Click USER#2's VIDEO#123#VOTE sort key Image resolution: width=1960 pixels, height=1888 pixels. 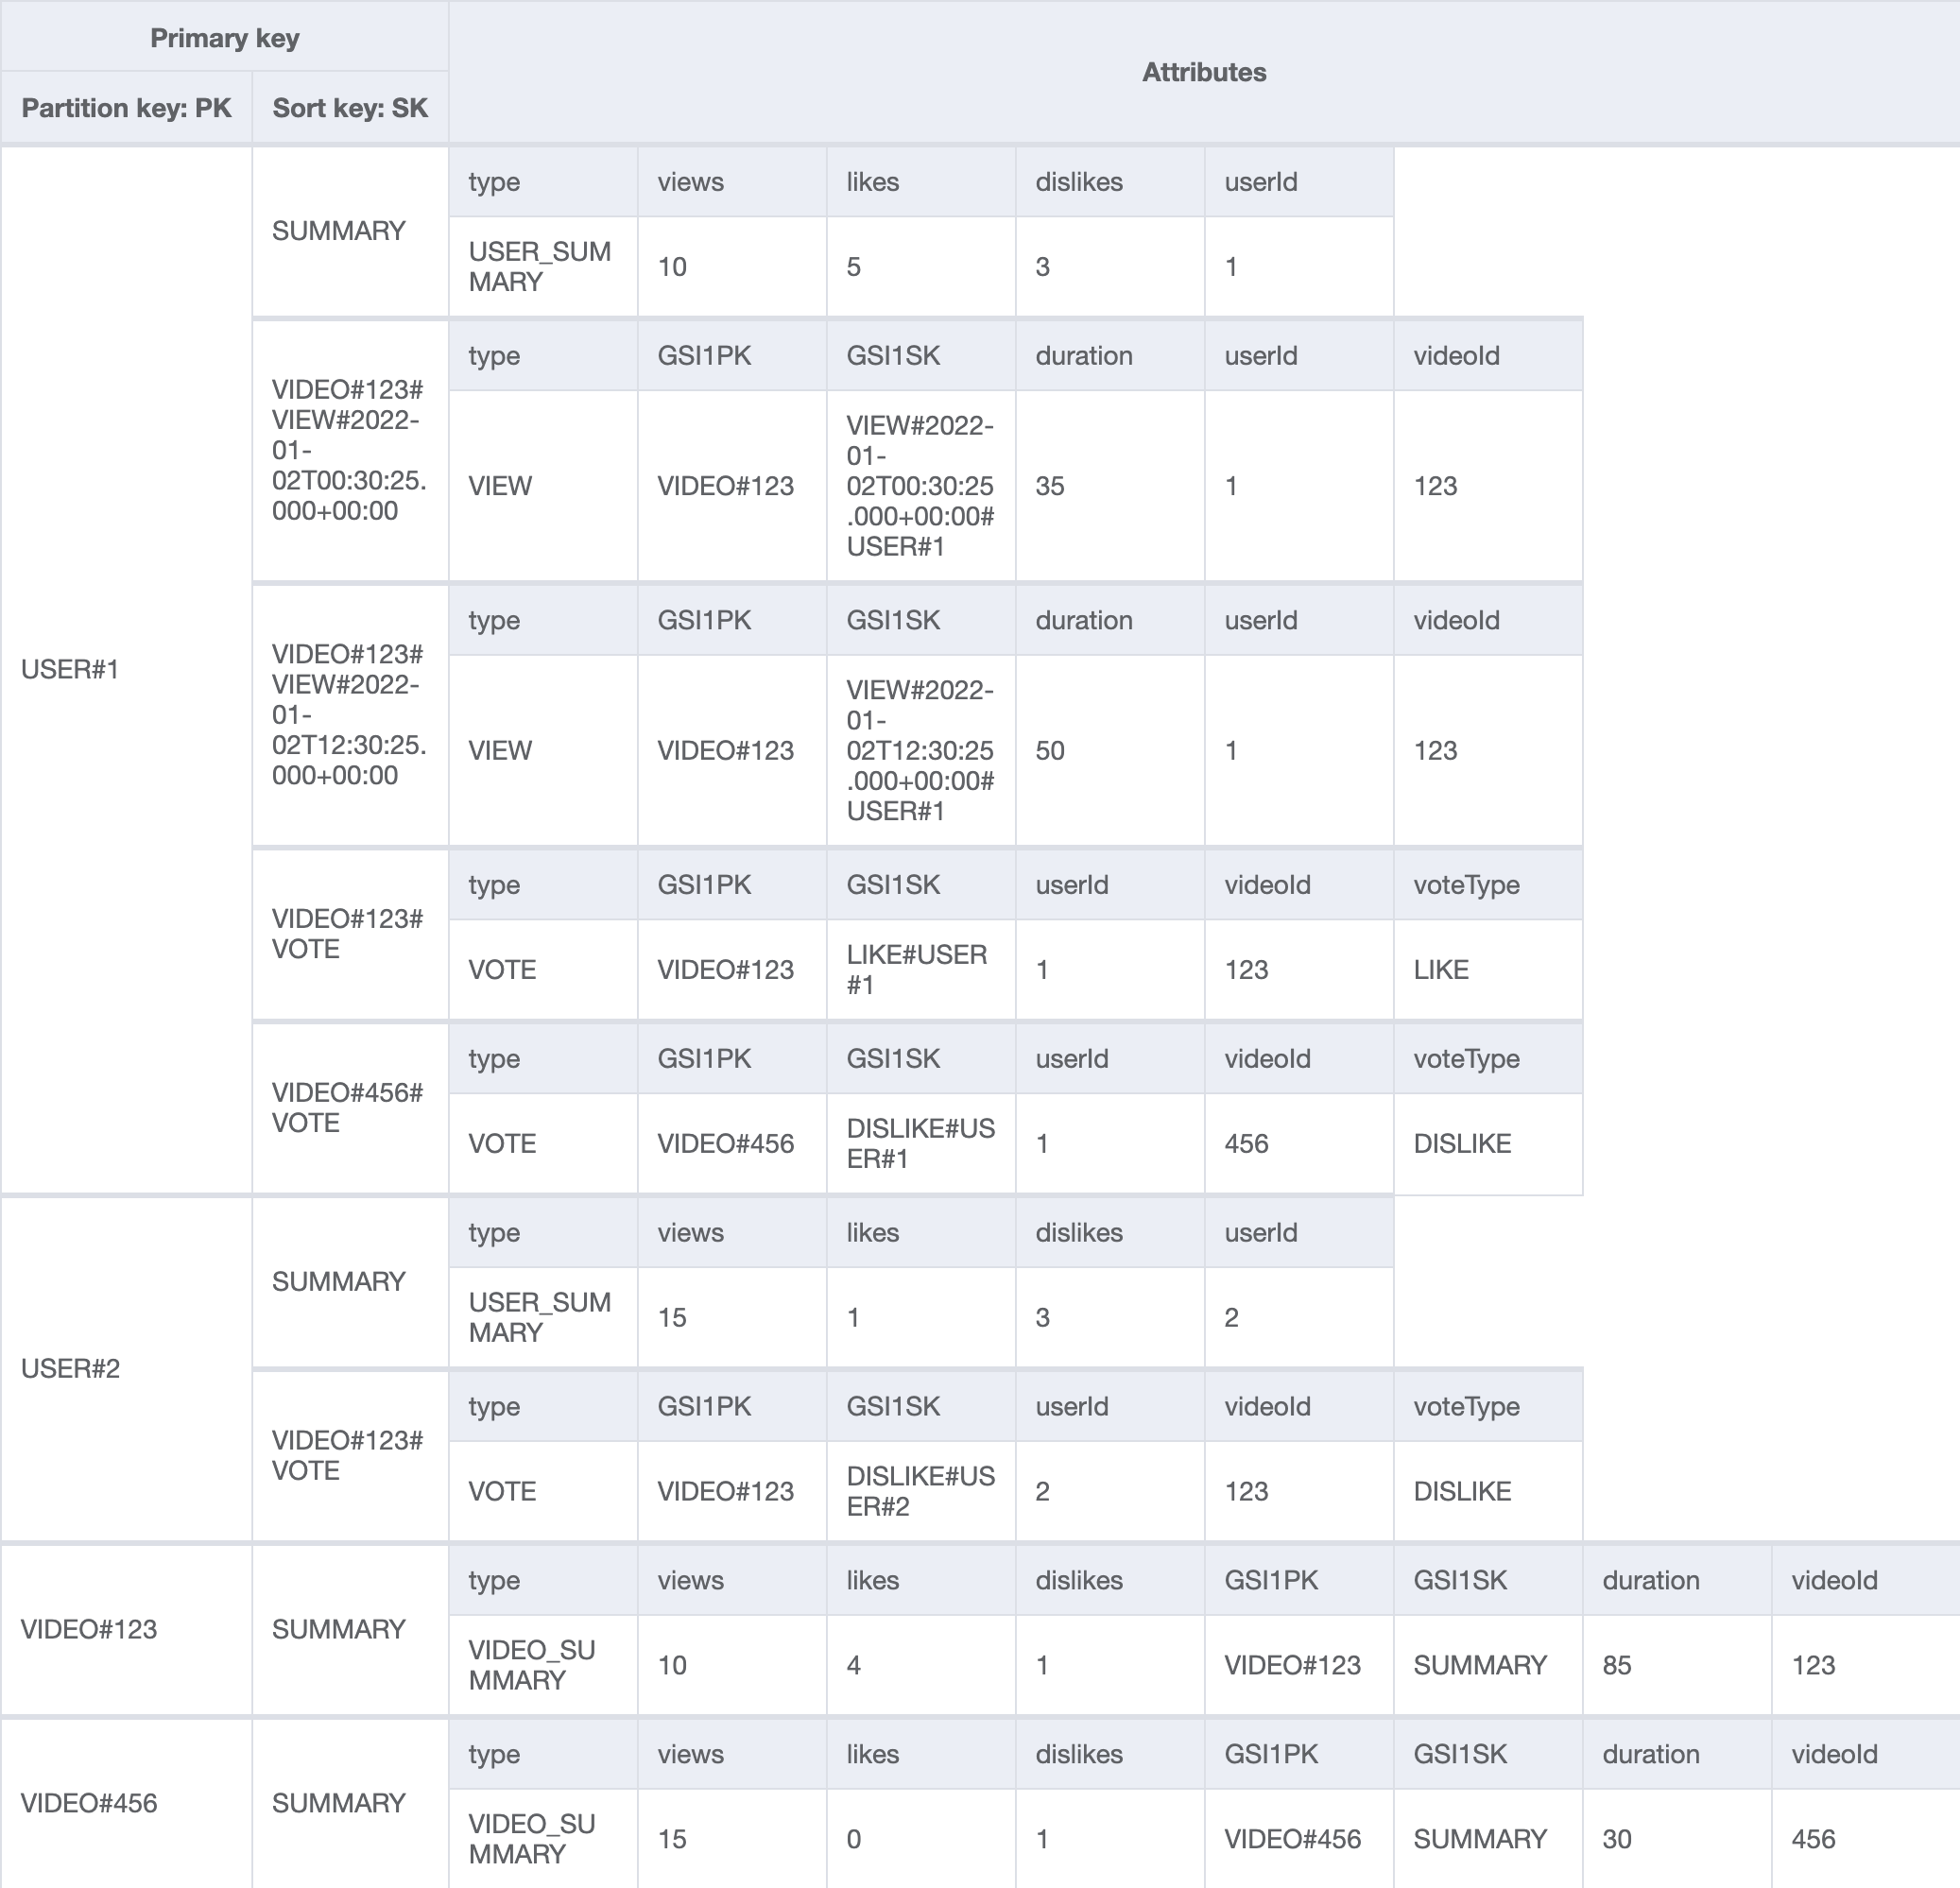click(350, 1455)
